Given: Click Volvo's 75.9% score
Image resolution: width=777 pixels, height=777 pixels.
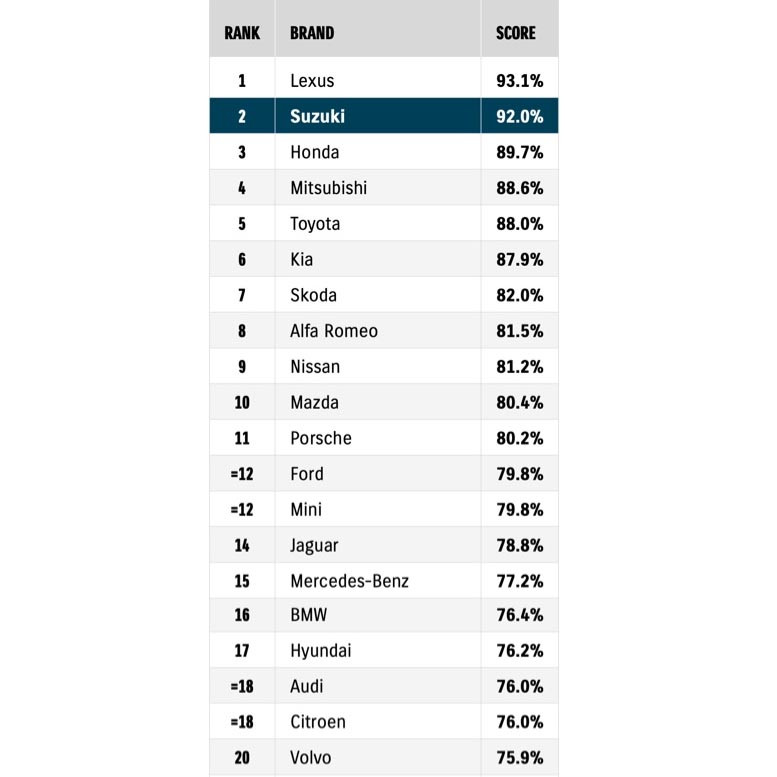Looking at the screenshot, I should 520,757.
